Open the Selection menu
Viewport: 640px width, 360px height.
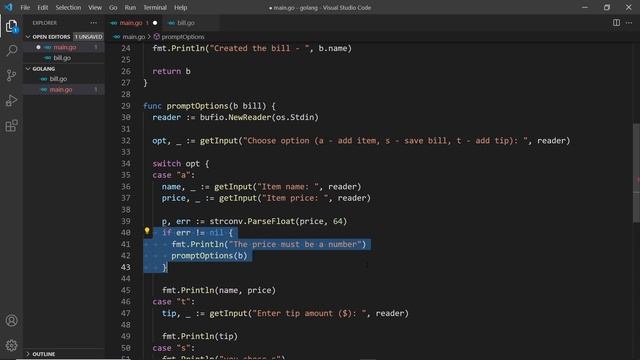point(68,7)
